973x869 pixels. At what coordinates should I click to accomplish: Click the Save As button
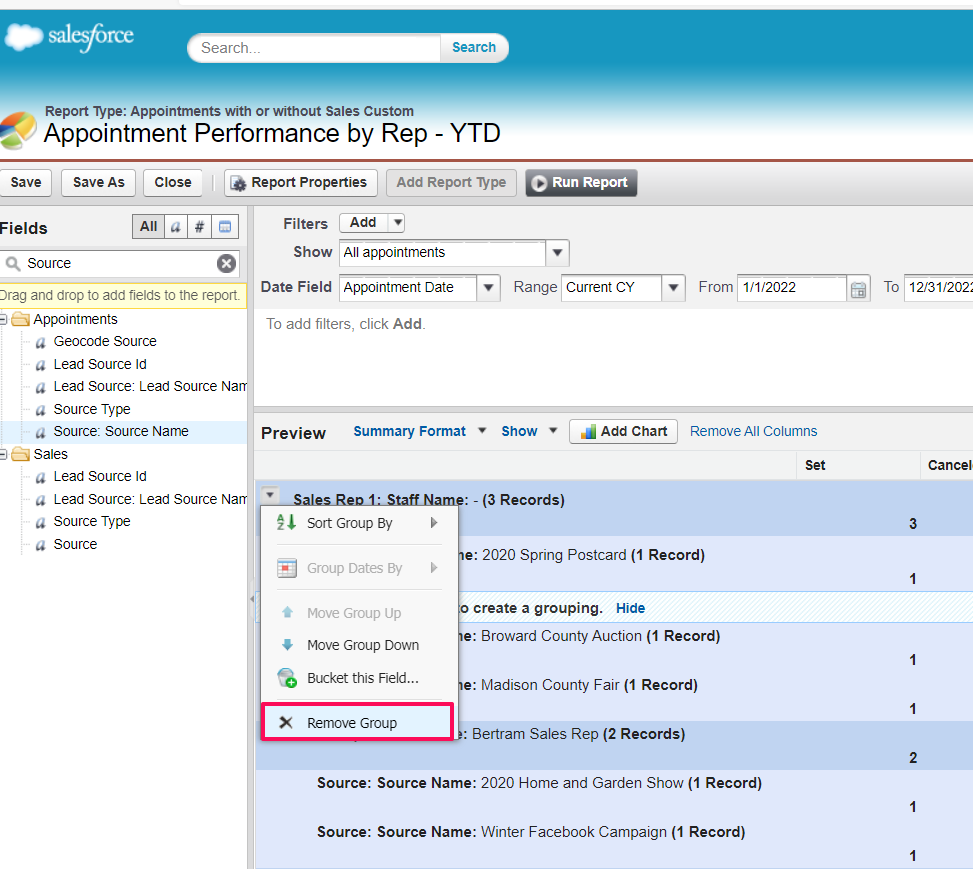[99, 182]
